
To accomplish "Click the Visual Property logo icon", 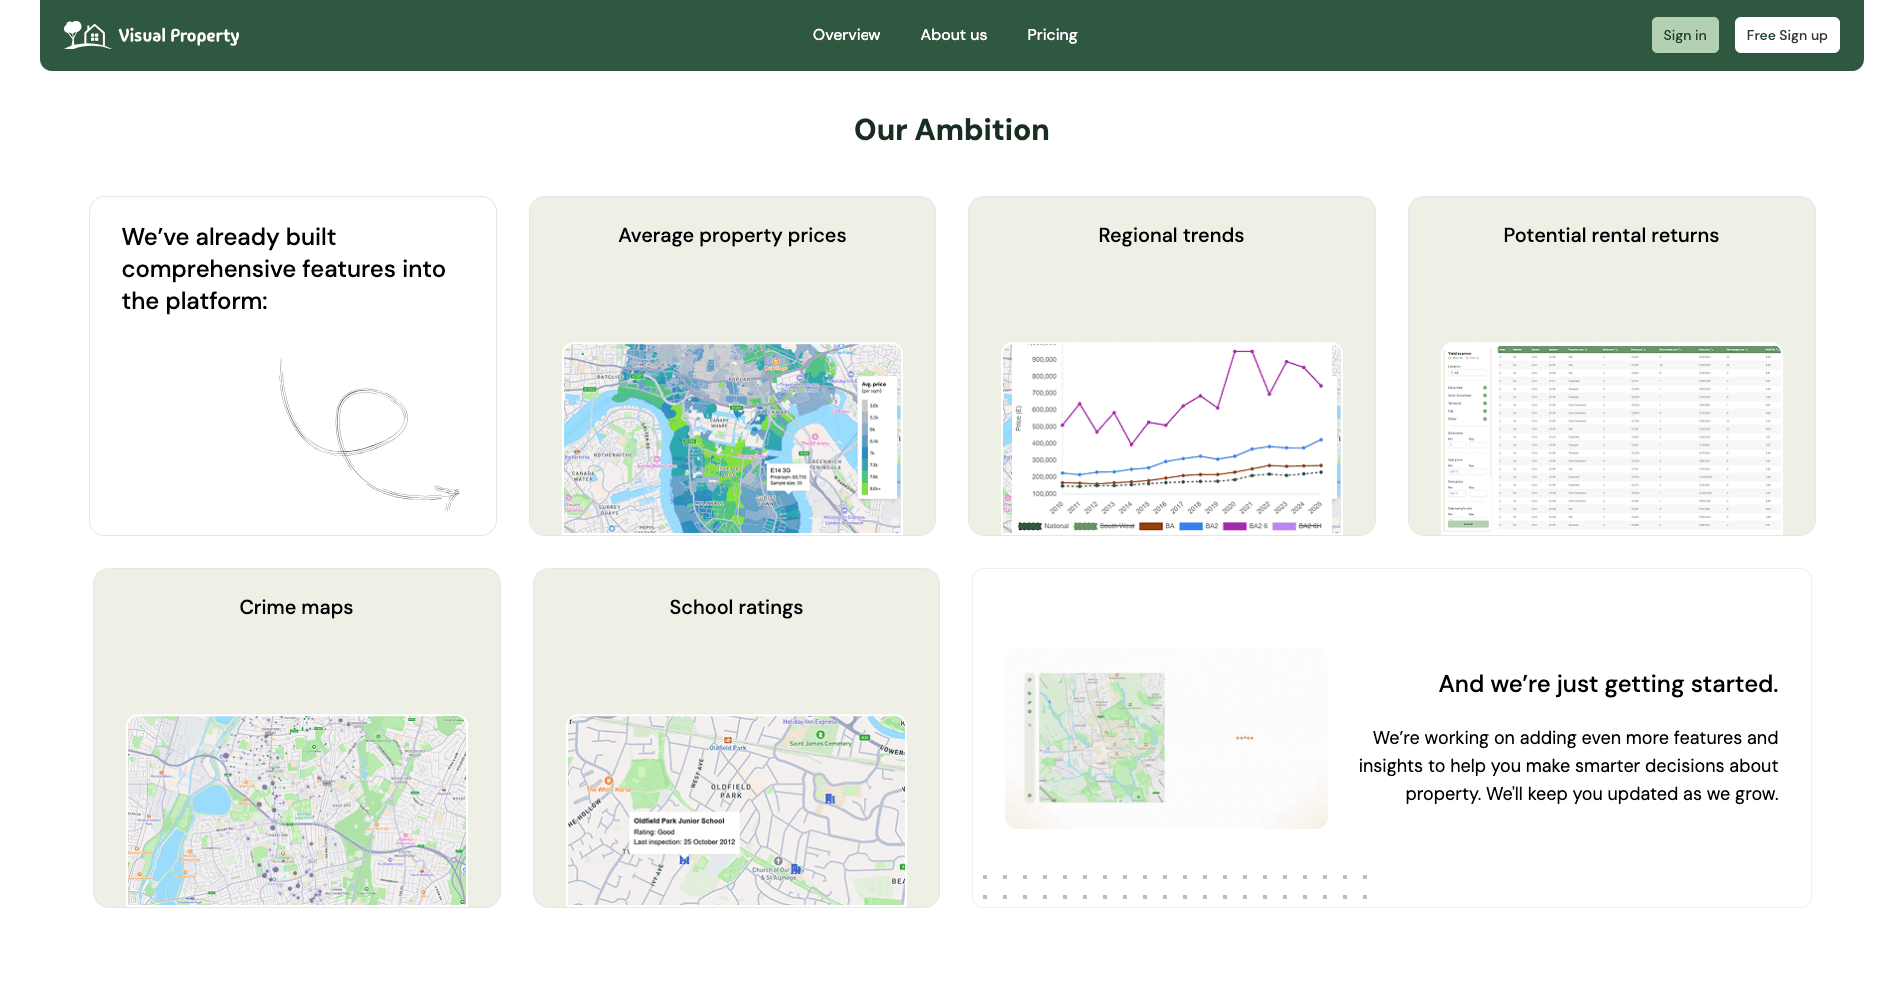I will [86, 35].
